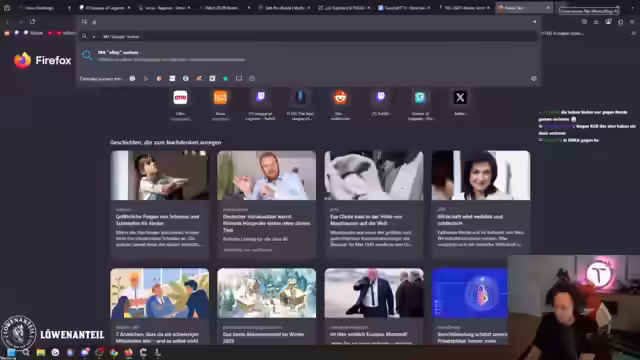640x360 pixels.
Task: Open the Firefox hamburger menu icon
Action: pos(632,22)
